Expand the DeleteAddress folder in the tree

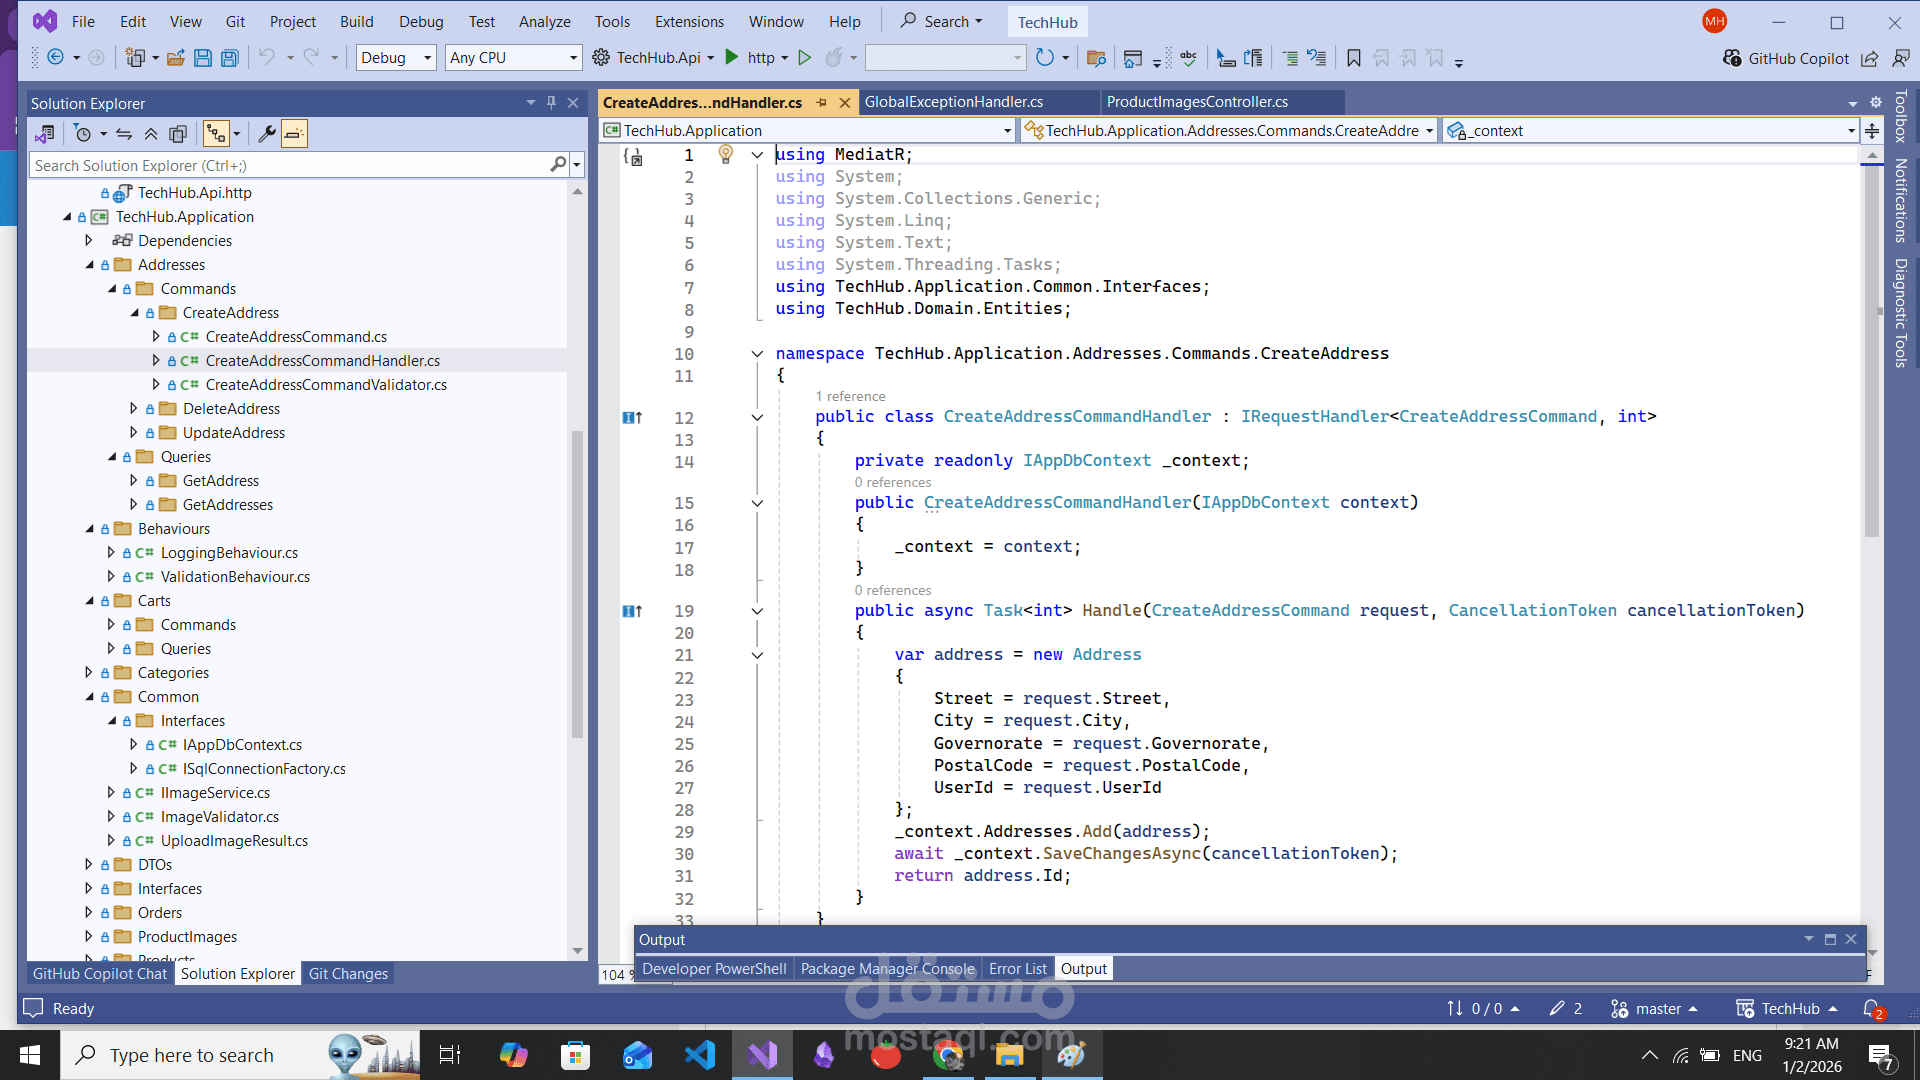(134, 408)
